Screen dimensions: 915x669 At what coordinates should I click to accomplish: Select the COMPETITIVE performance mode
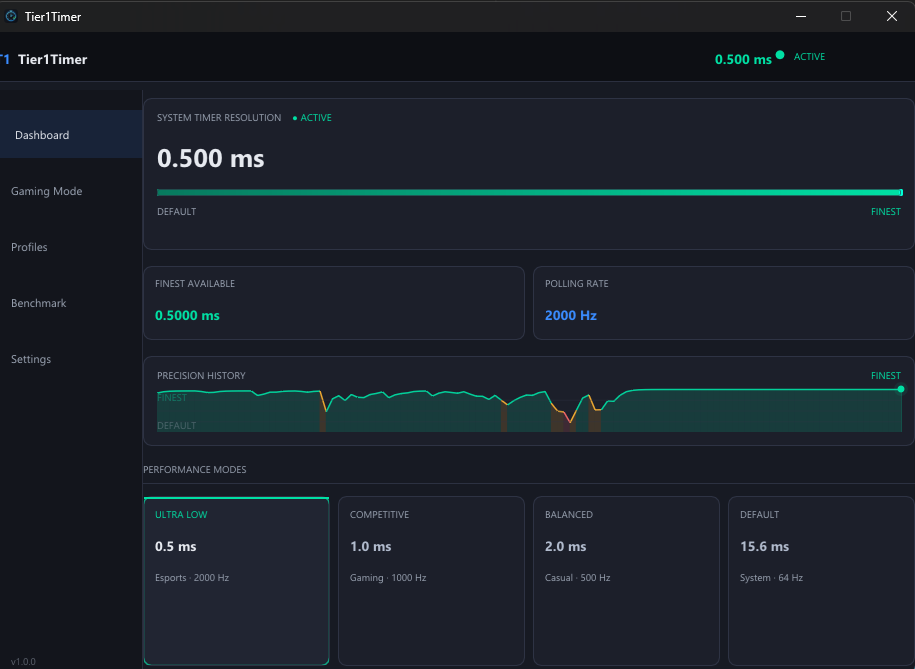pyautogui.click(x=431, y=580)
